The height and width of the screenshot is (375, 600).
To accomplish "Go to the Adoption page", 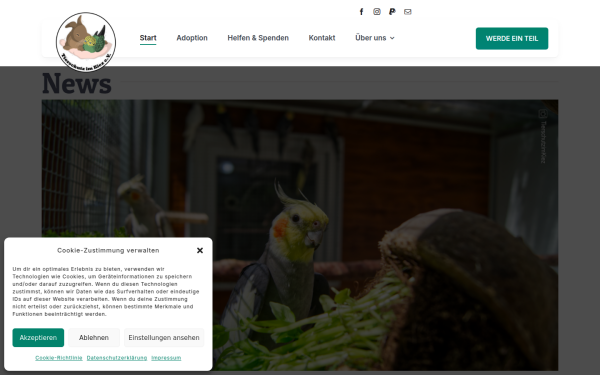I will click(x=192, y=38).
